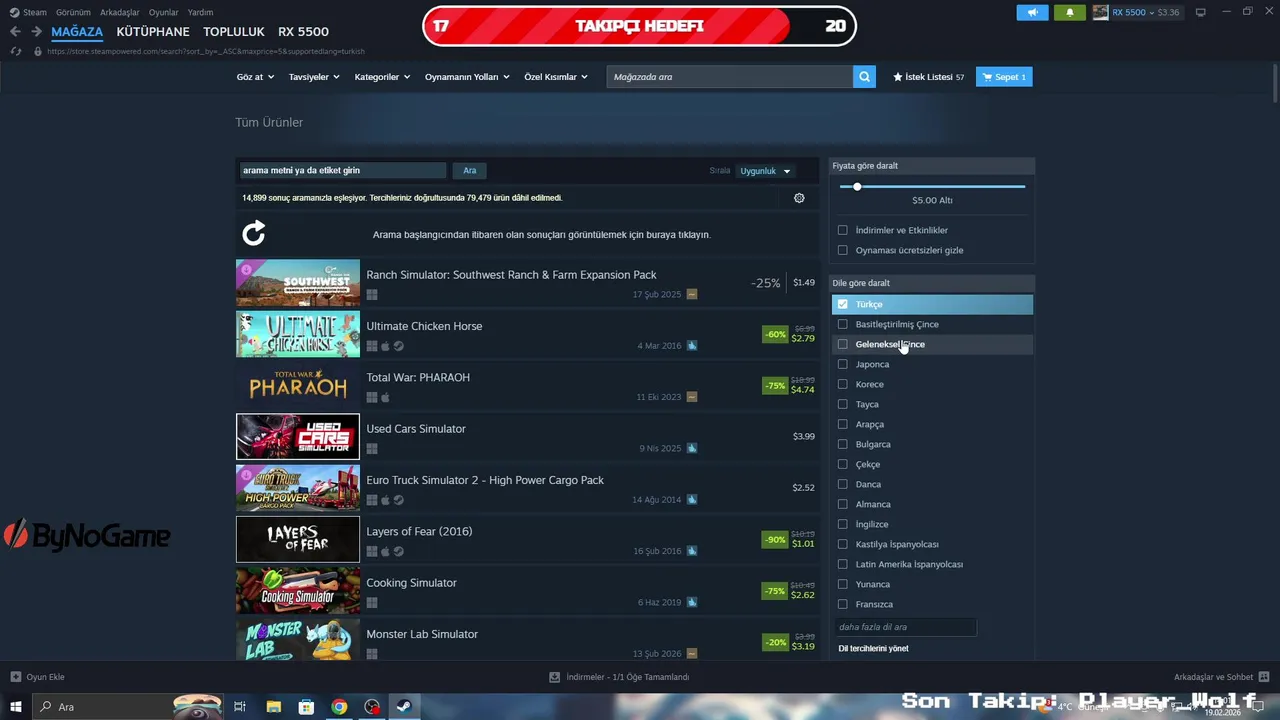Switch to Big Picture mode monitor icon
Screen dimensions: 1280x720
click(x=1201, y=12)
